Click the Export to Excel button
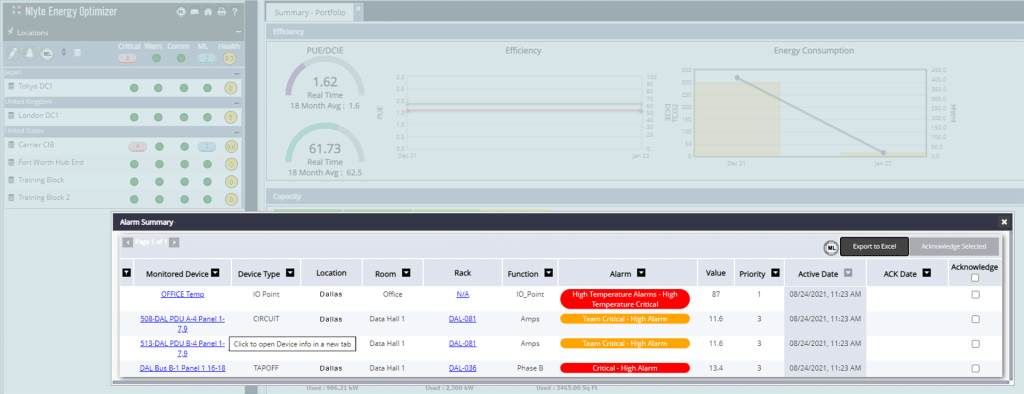The width and height of the screenshot is (1024, 394). pos(874,246)
